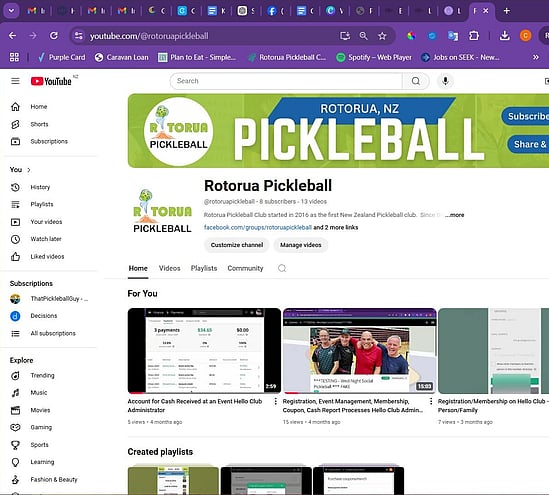Play the Registration/Membership on Hello Club thumbnail
This screenshot has height=495, width=549.
click(x=493, y=351)
